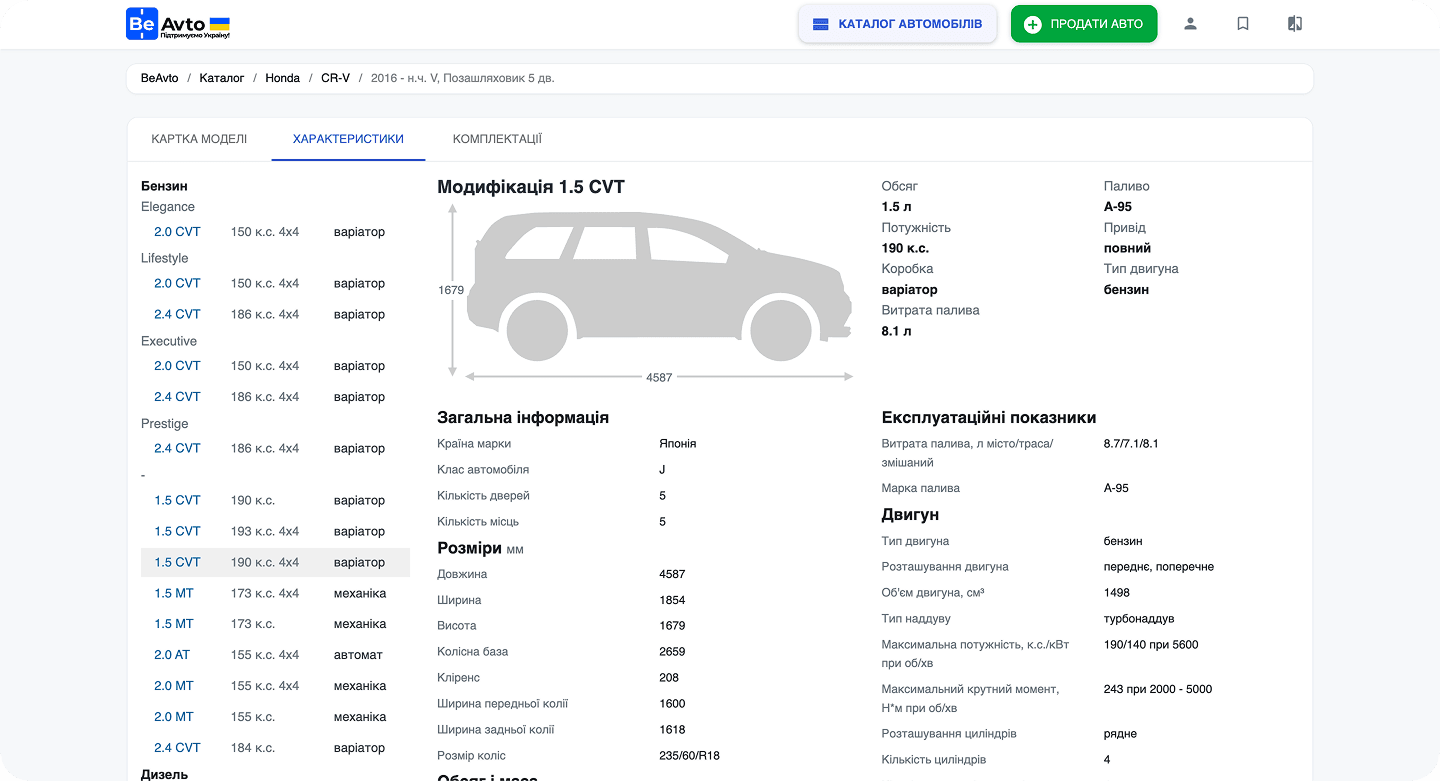Select 2.0 MT 155 к.с. without 4x4
This screenshot has height=781, width=1440.
pyautogui.click(x=174, y=717)
